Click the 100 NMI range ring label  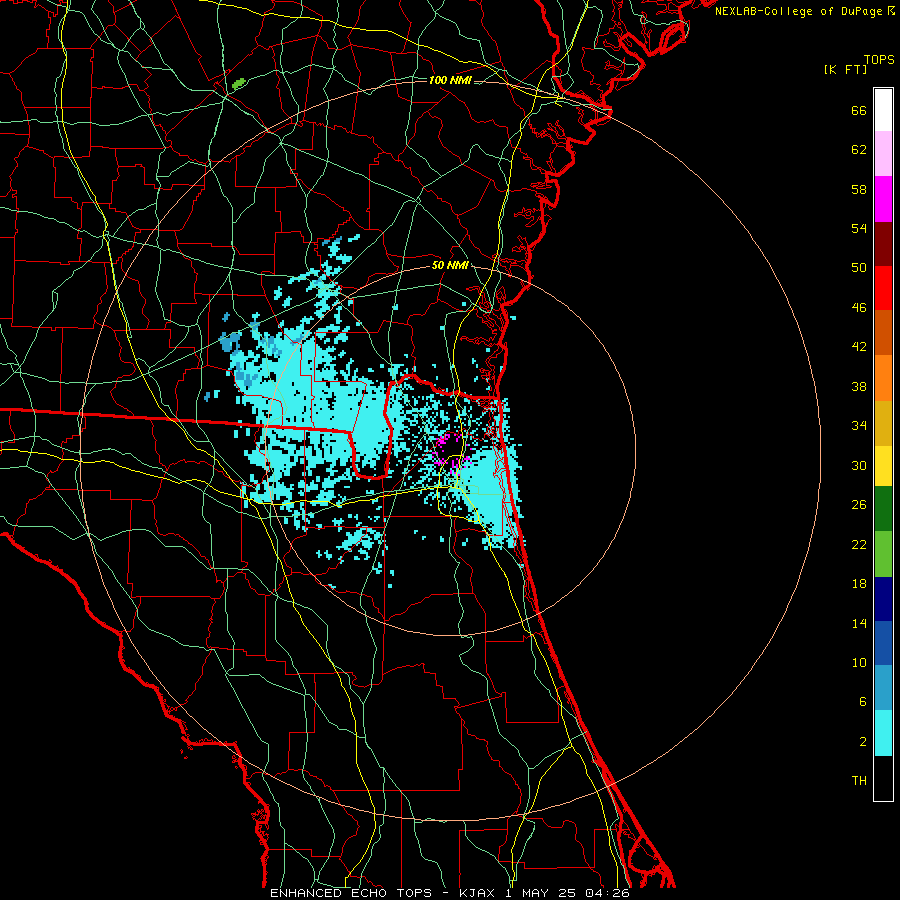coord(450,80)
